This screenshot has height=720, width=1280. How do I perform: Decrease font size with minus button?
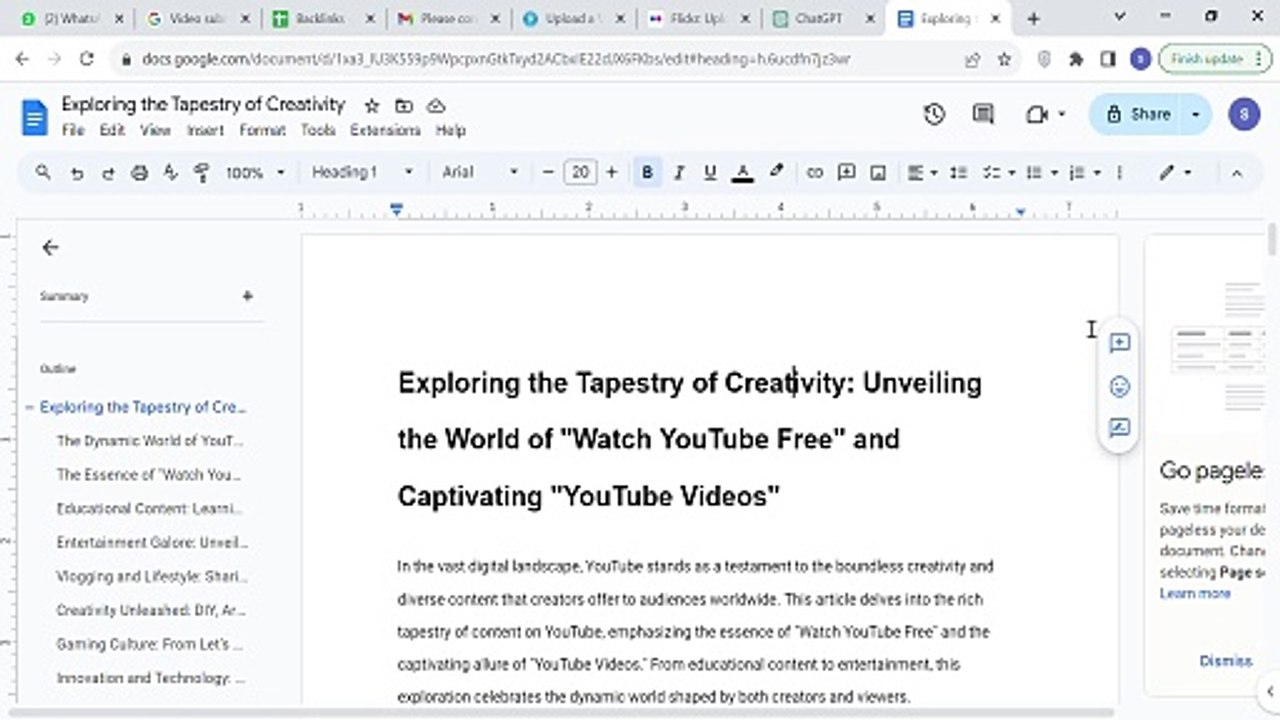point(548,172)
